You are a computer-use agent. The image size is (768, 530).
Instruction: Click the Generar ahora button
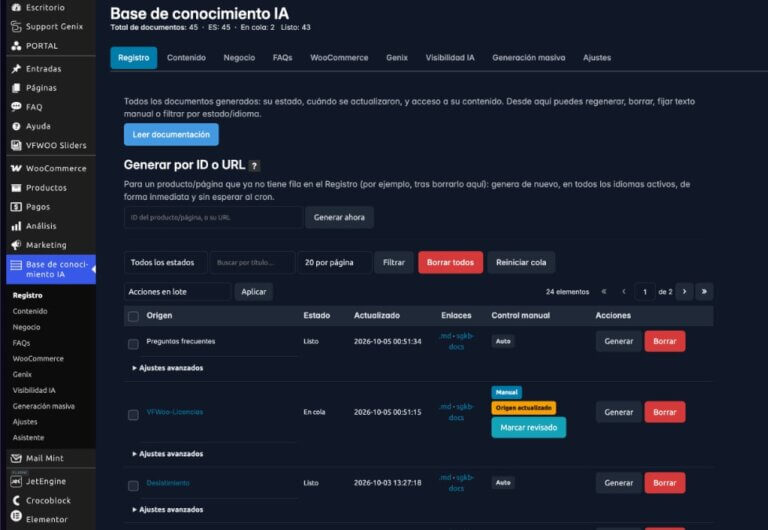point(339,217)
